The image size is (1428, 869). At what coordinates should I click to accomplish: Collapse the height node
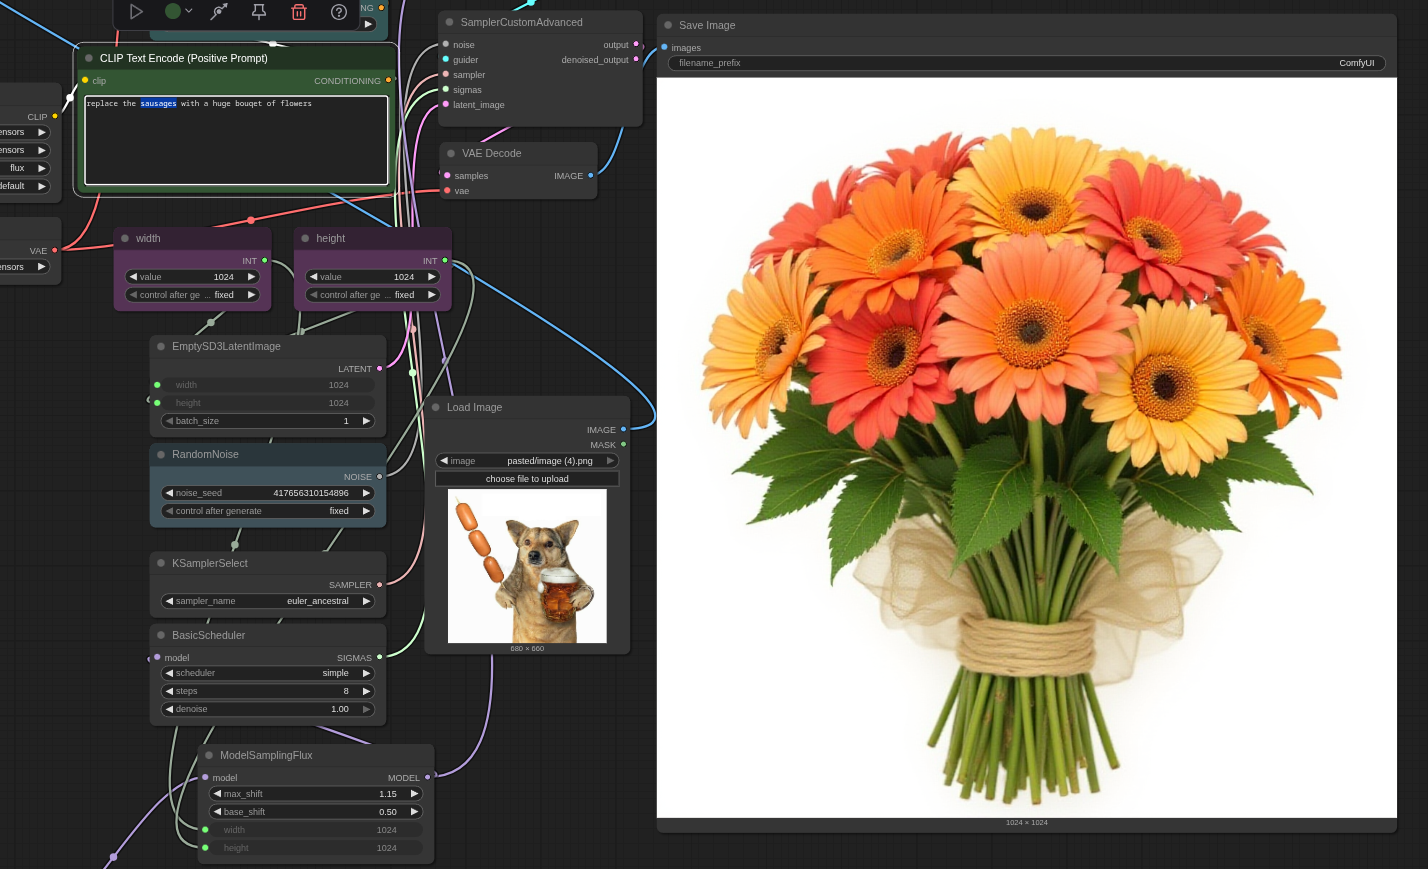pos(305,238)
